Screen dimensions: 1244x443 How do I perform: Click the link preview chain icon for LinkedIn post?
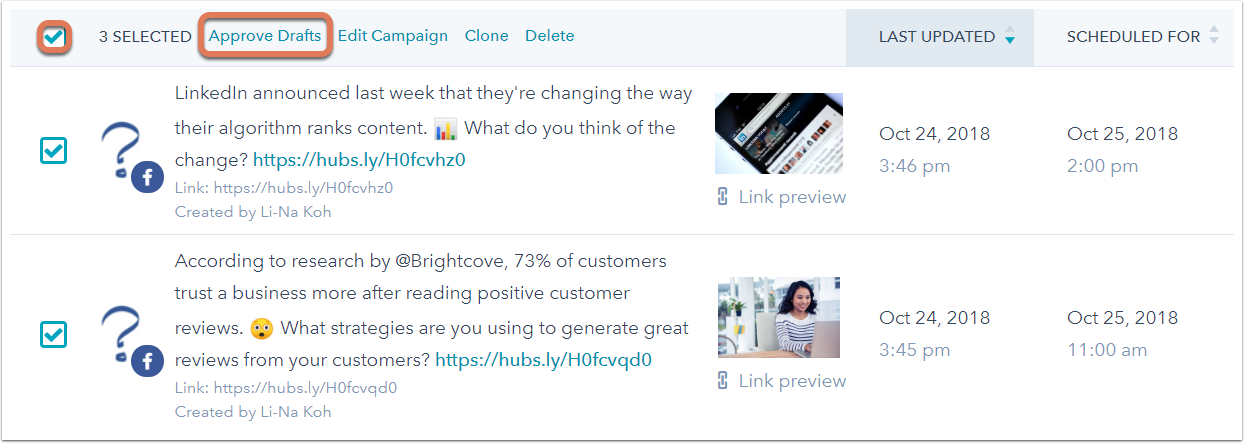click(x=723, y=197)
